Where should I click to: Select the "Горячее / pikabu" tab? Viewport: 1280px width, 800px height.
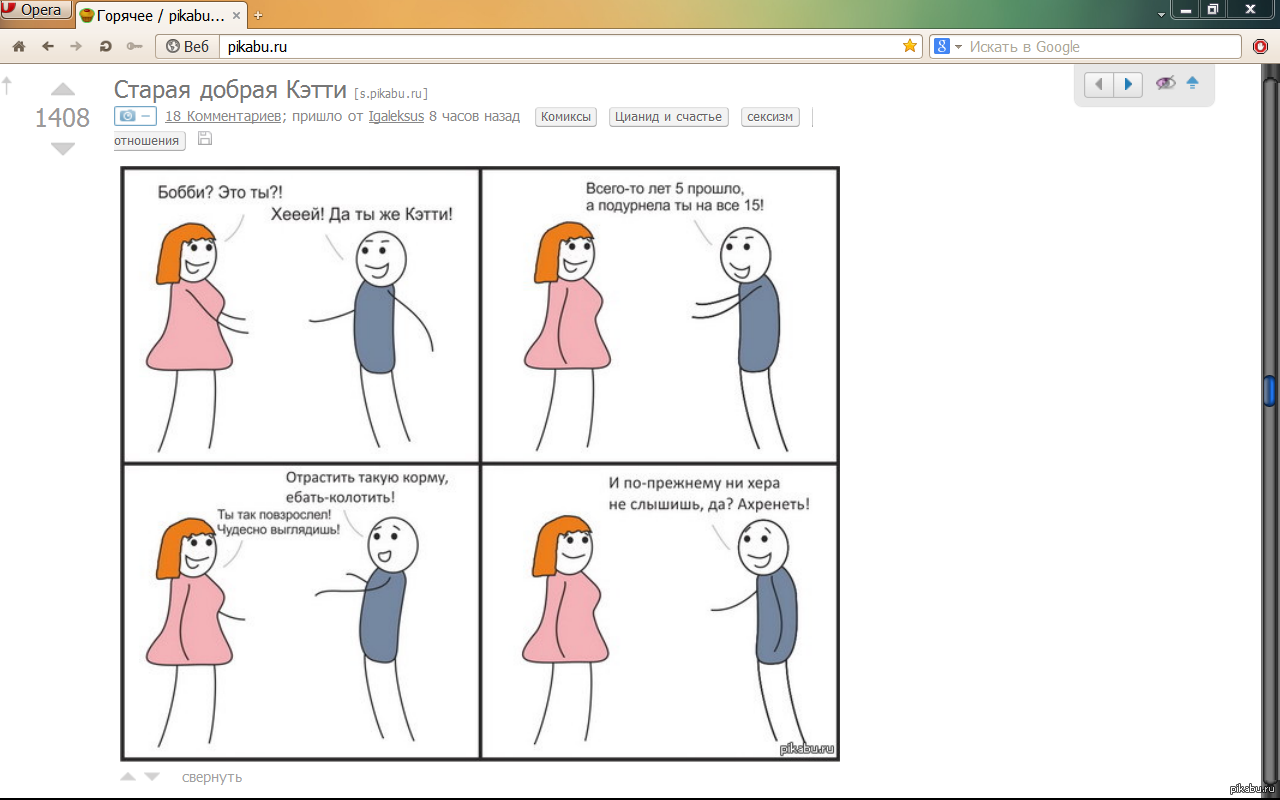tap(158, 15)
